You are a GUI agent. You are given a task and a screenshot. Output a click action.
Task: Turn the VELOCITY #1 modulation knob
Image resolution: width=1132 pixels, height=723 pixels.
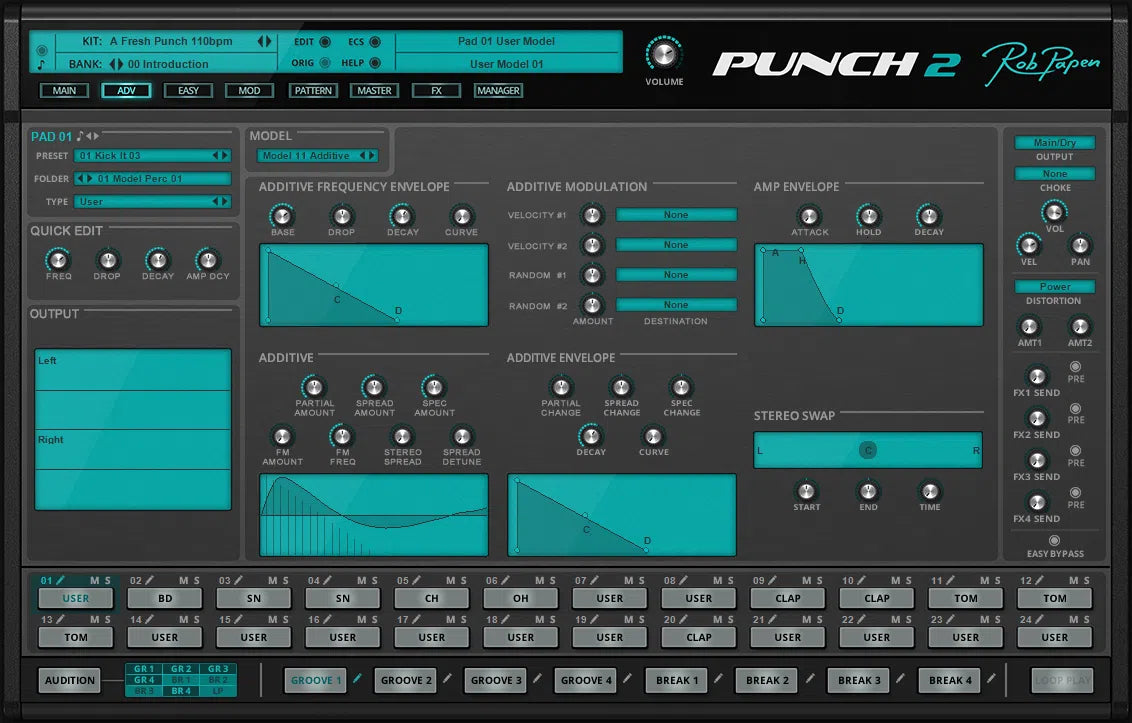(592, 214)
